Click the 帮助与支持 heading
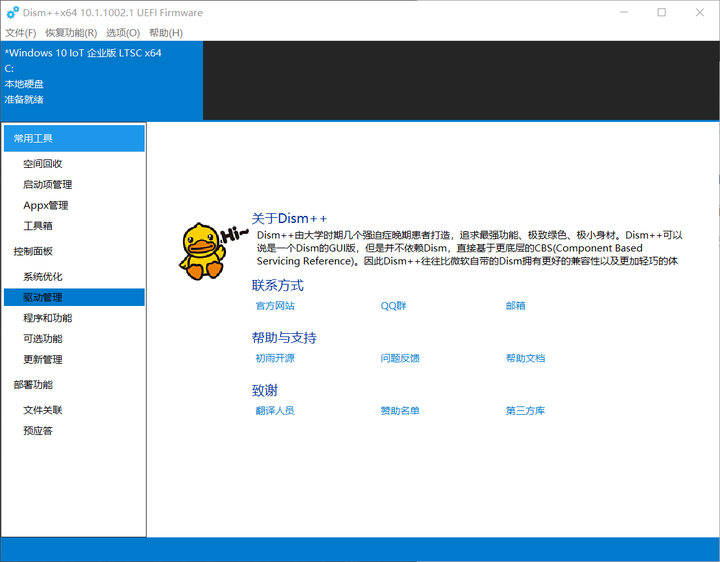The image size is (720, 562). click(284, 337)
